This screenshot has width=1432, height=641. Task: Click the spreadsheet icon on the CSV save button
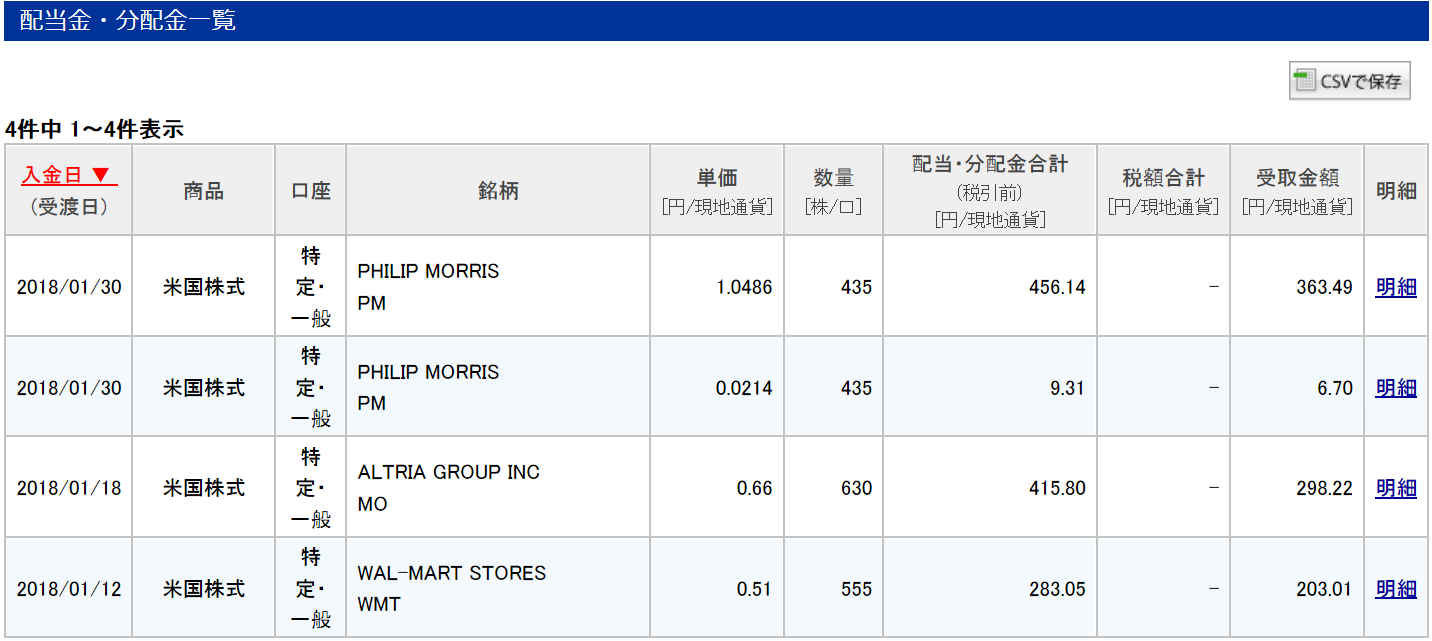point(1304,81)
